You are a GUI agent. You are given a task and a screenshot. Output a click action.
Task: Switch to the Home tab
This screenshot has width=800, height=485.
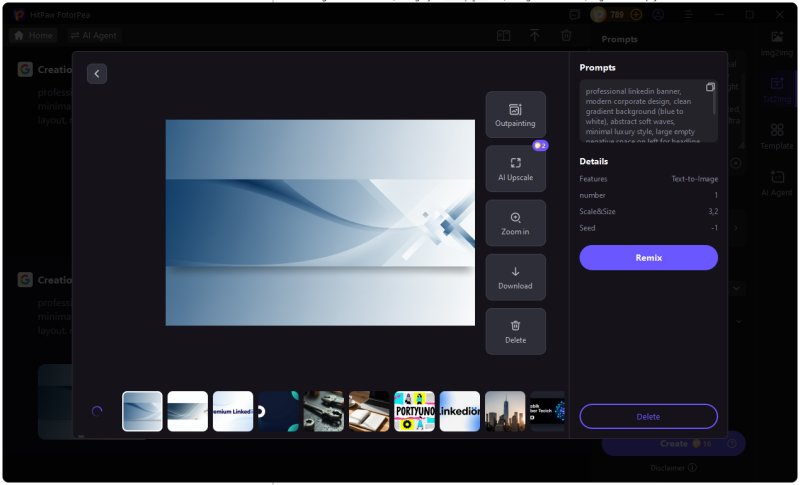(34, 35)
